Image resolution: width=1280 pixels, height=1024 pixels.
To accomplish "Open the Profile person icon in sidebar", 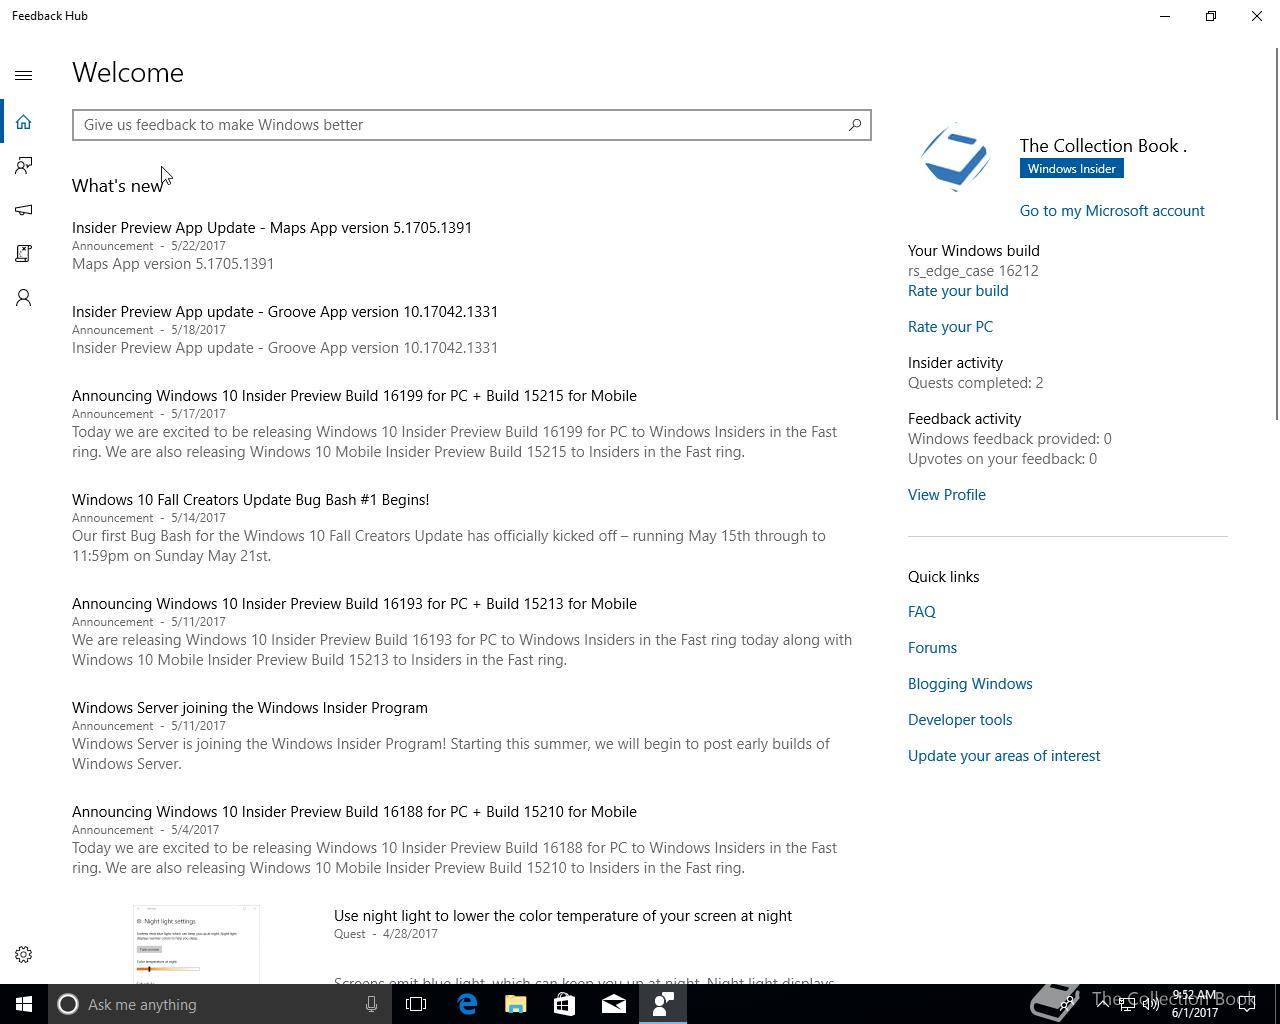I will 24,298.
